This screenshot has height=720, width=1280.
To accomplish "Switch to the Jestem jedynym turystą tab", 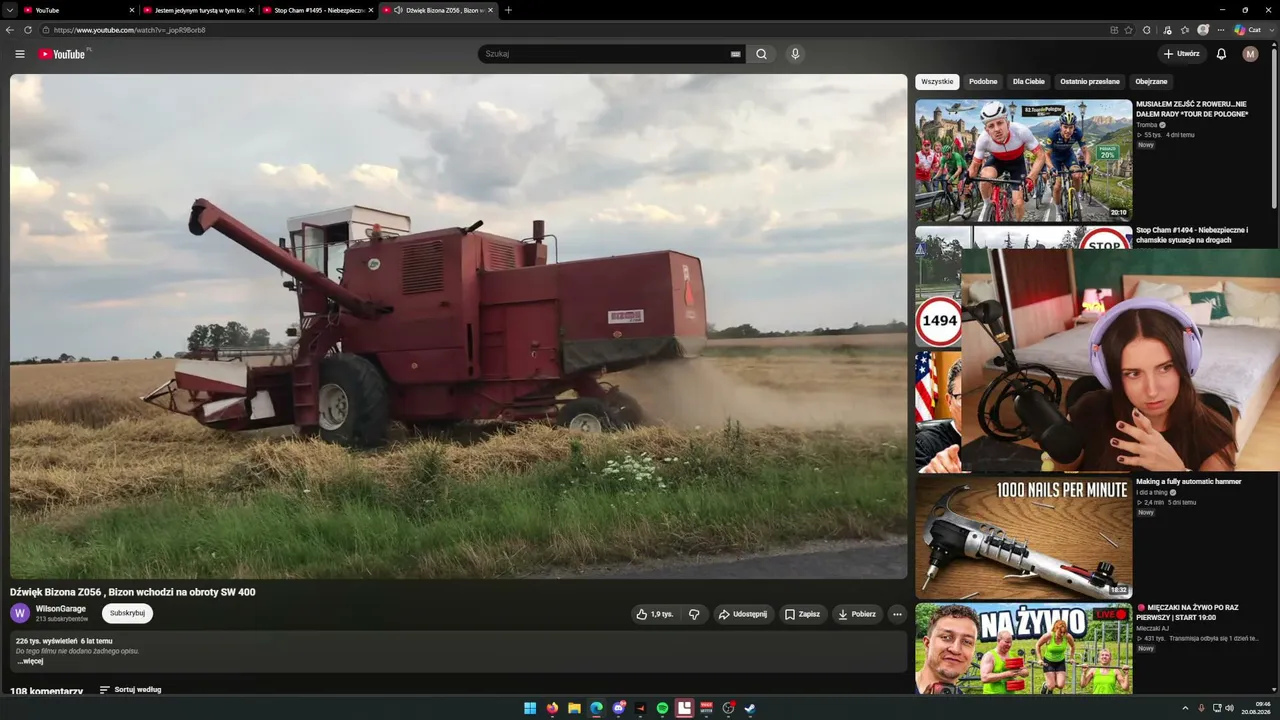I will 198,10.
